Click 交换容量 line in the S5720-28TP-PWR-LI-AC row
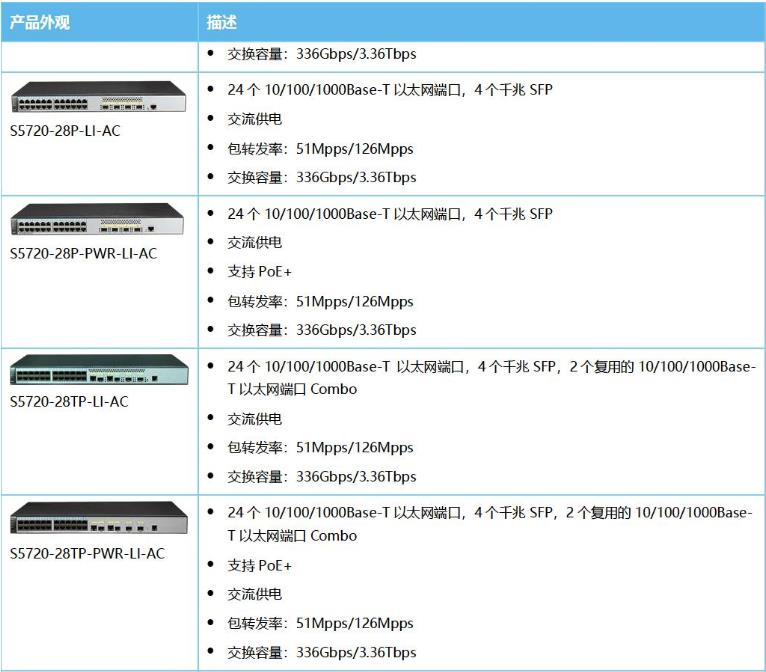Viewport: 766px width, 672px height. click(x=322, y=652)
